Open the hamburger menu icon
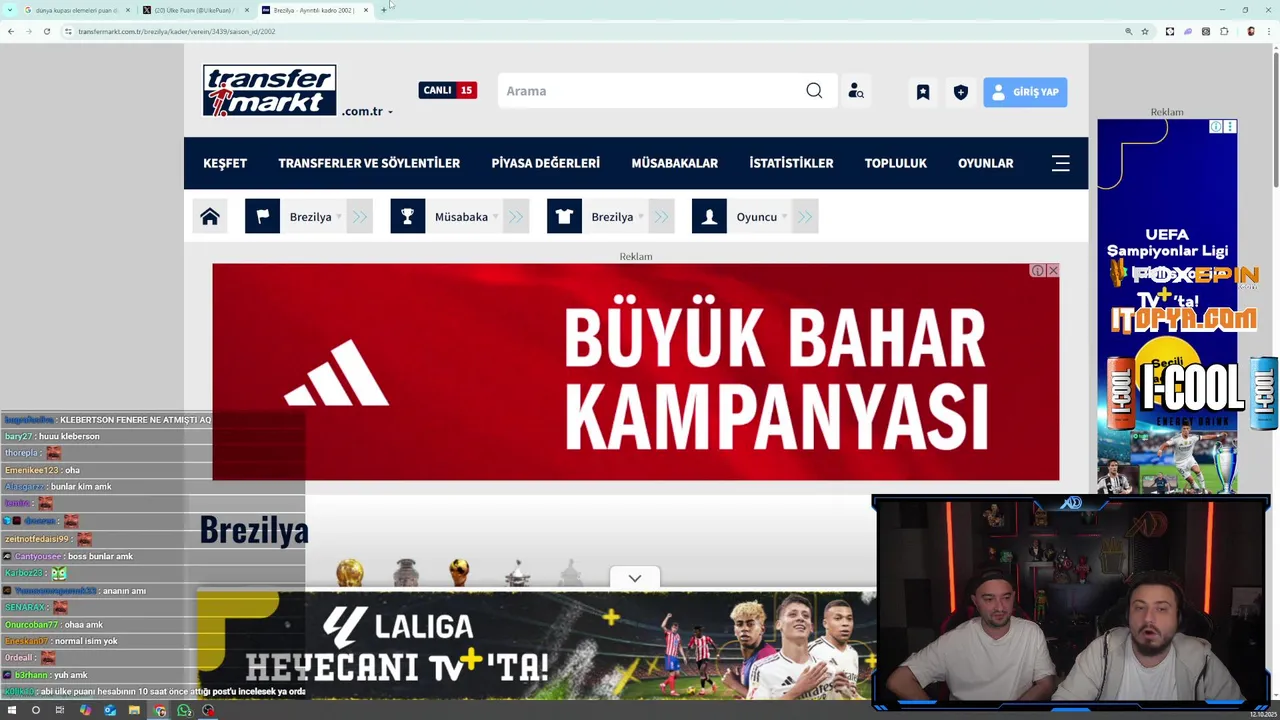Viewport: 1280px width, 720px height. tap(1061, 163)
